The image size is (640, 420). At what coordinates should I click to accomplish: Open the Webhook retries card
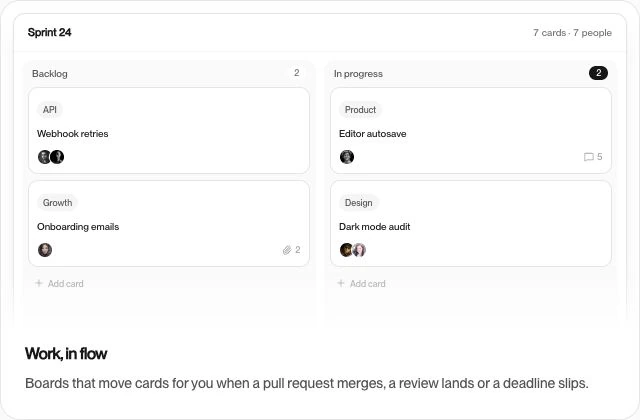coord(169,131)
